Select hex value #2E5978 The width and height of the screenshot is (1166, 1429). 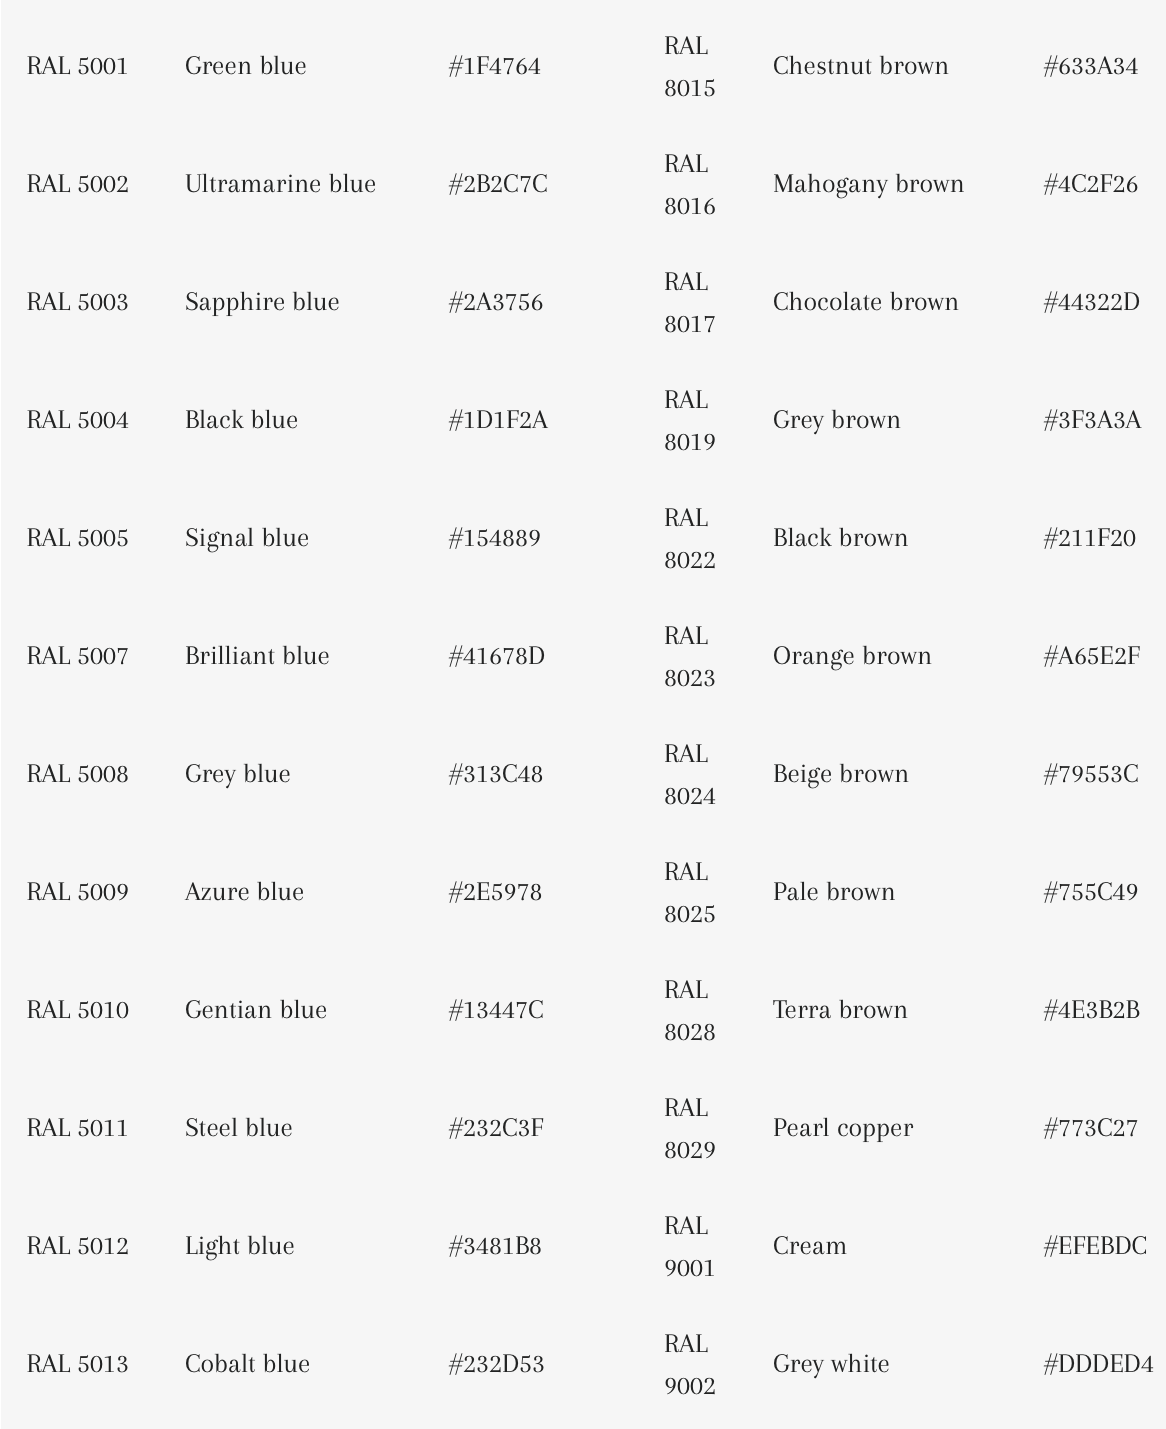494,892
